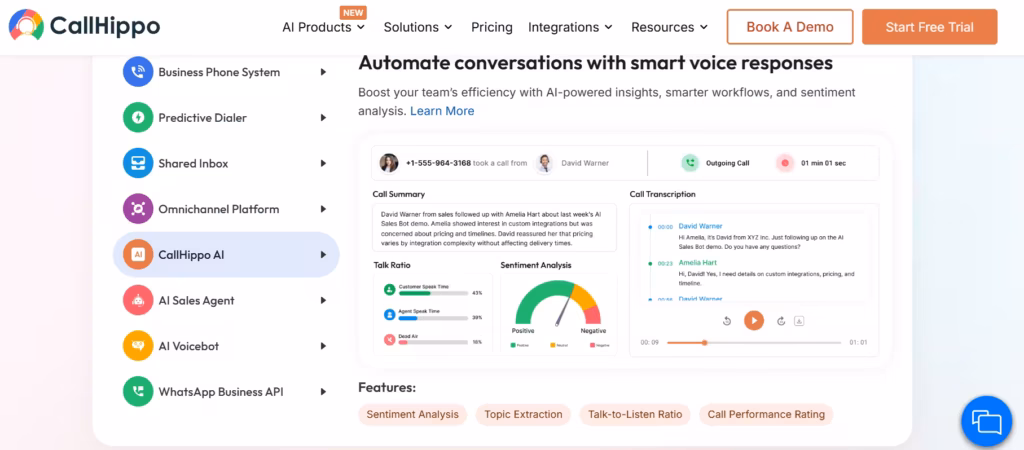Rewind the call recording
1024x450 pixels.
click(x=726, y=321)
